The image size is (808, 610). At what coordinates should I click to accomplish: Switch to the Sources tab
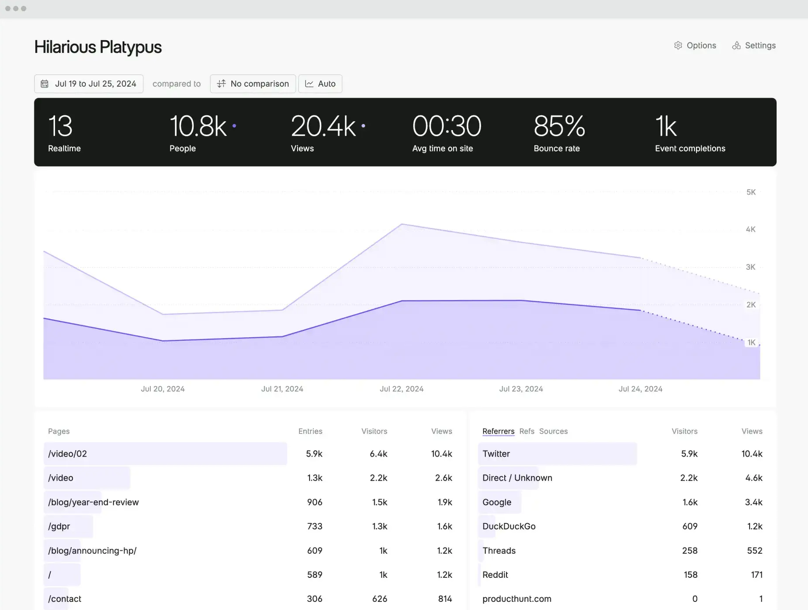pyautogui.click(x=551, y=431)
